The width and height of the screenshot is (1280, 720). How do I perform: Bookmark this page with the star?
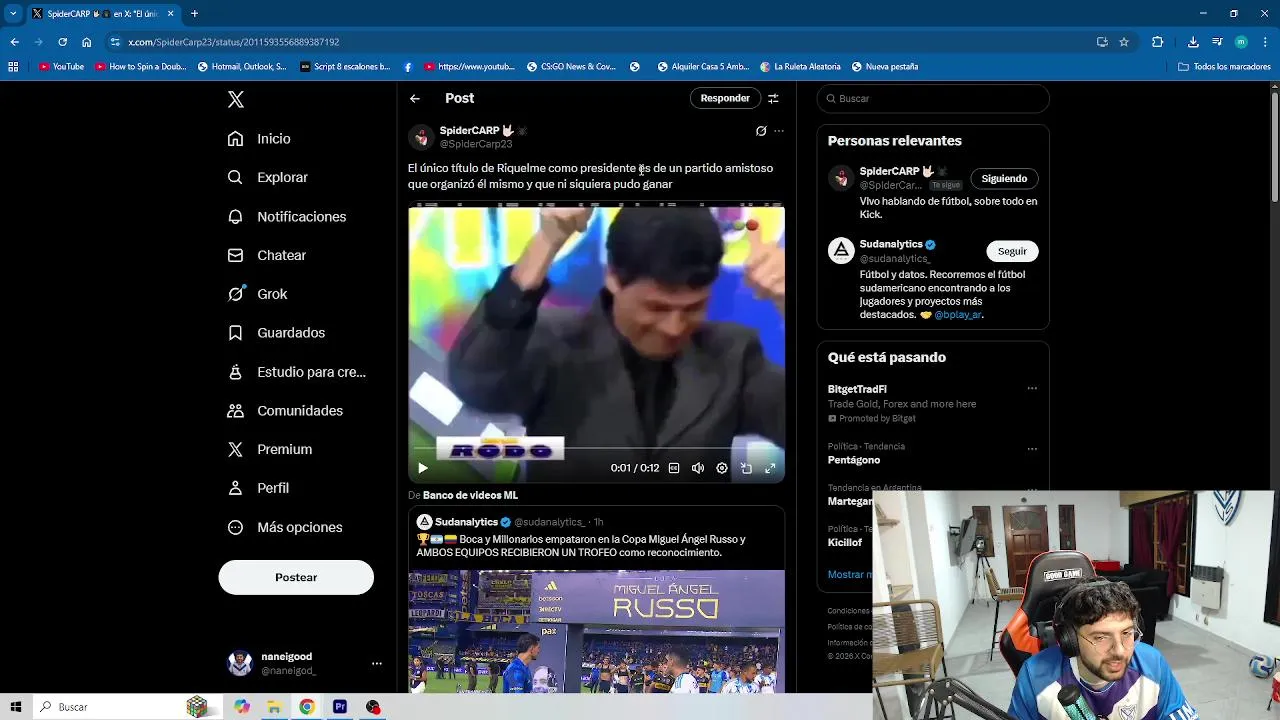pos(1124,42)
